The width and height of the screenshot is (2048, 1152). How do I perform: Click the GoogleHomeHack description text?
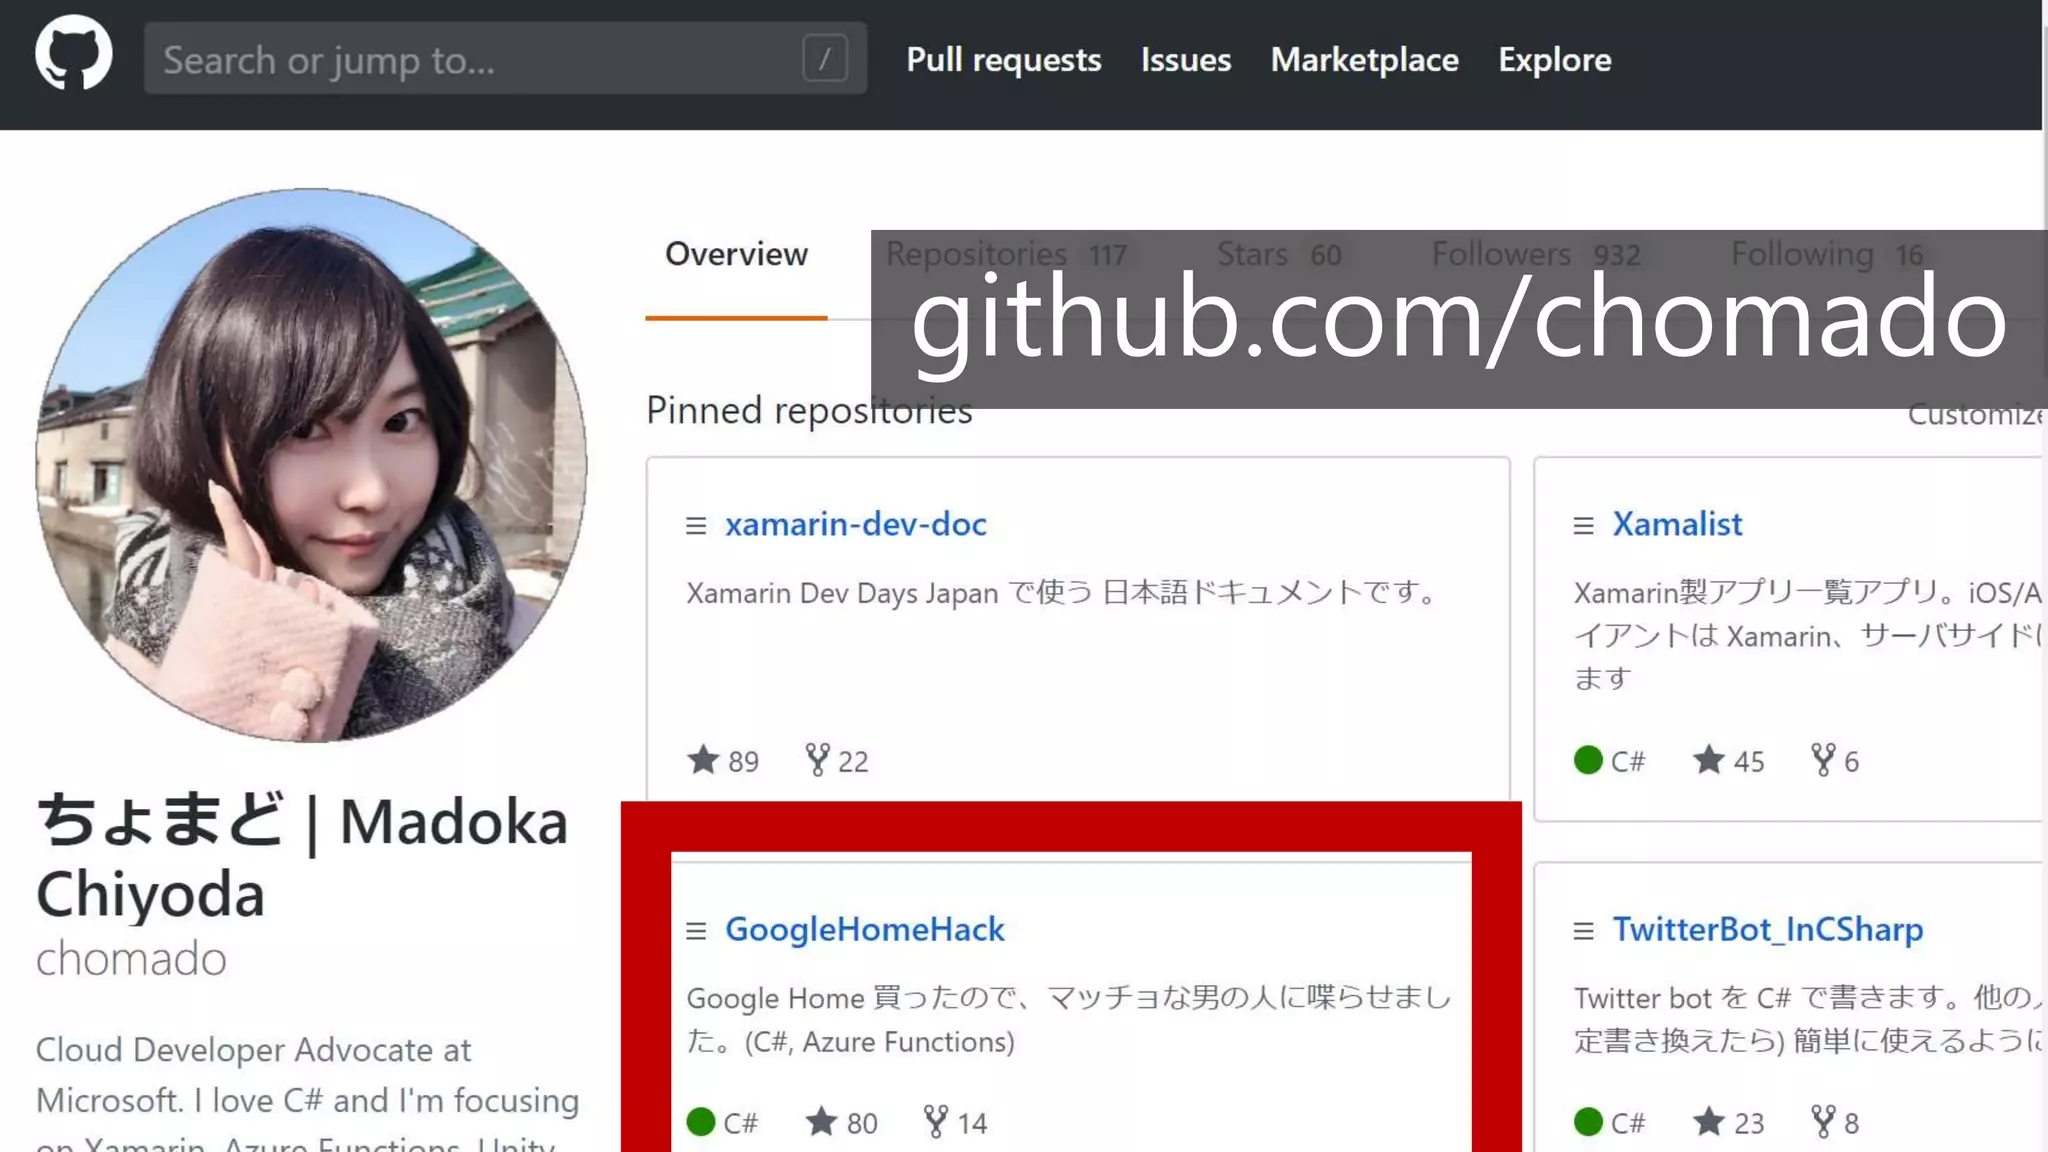coord(1068,1019)
